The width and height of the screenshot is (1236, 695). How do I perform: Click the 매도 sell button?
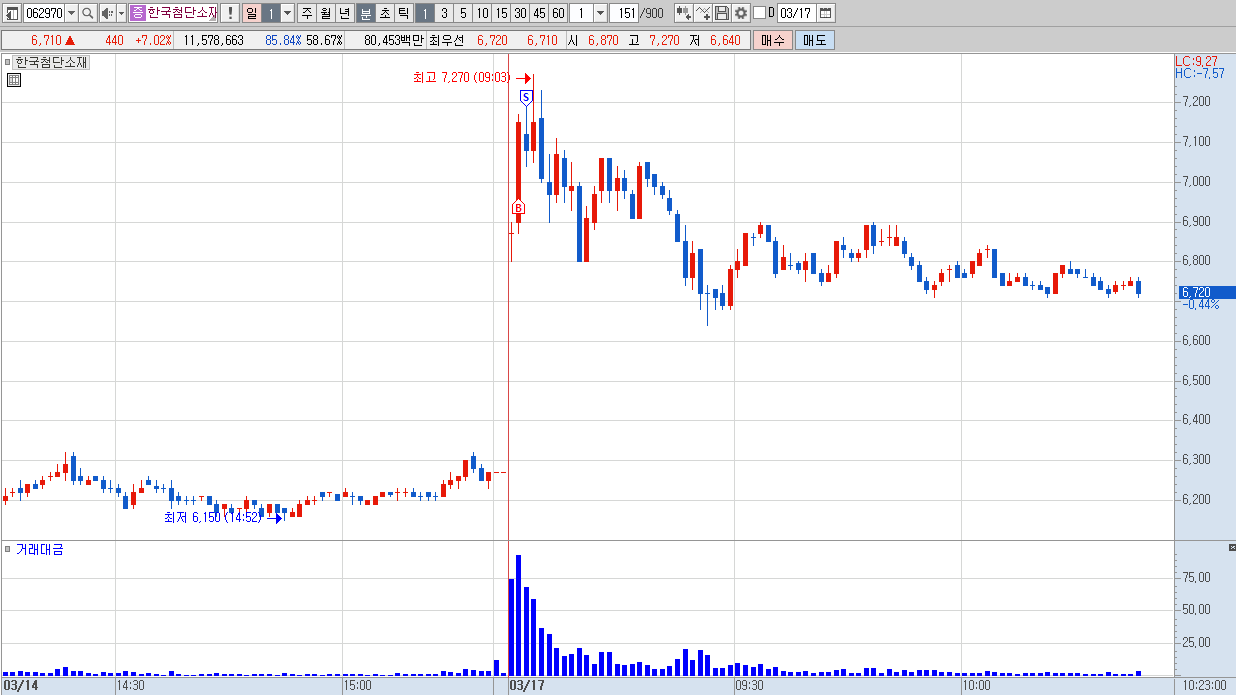click(x=814, y=40)
